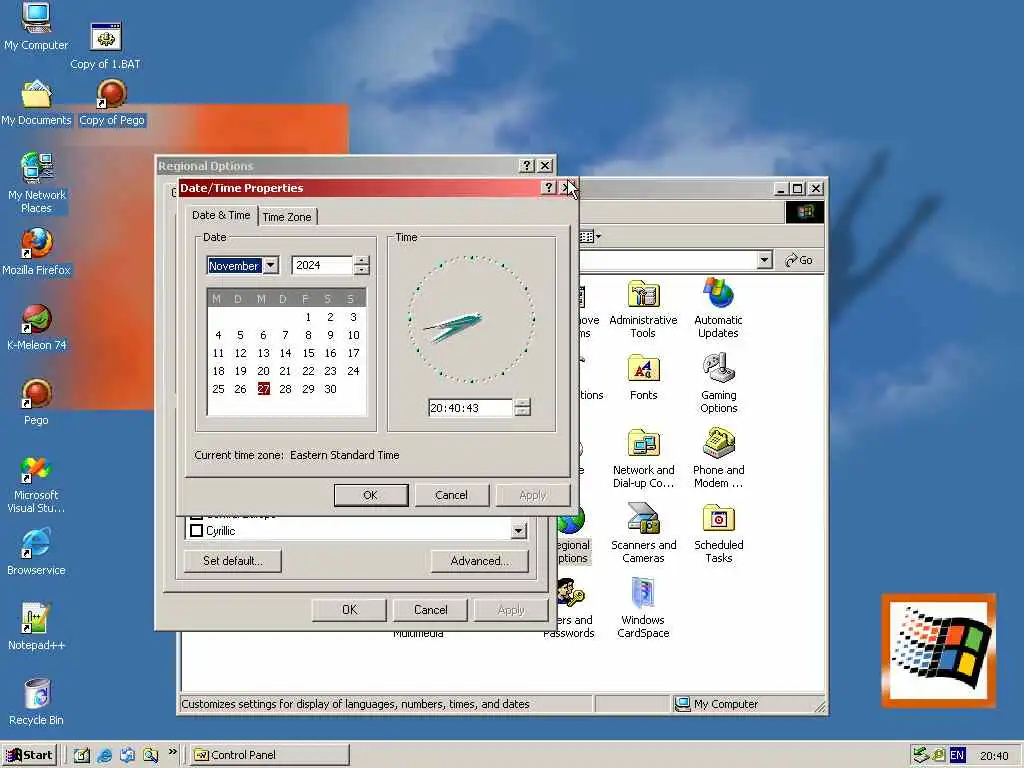Click Set default button in Regional Options

point(232,561)
